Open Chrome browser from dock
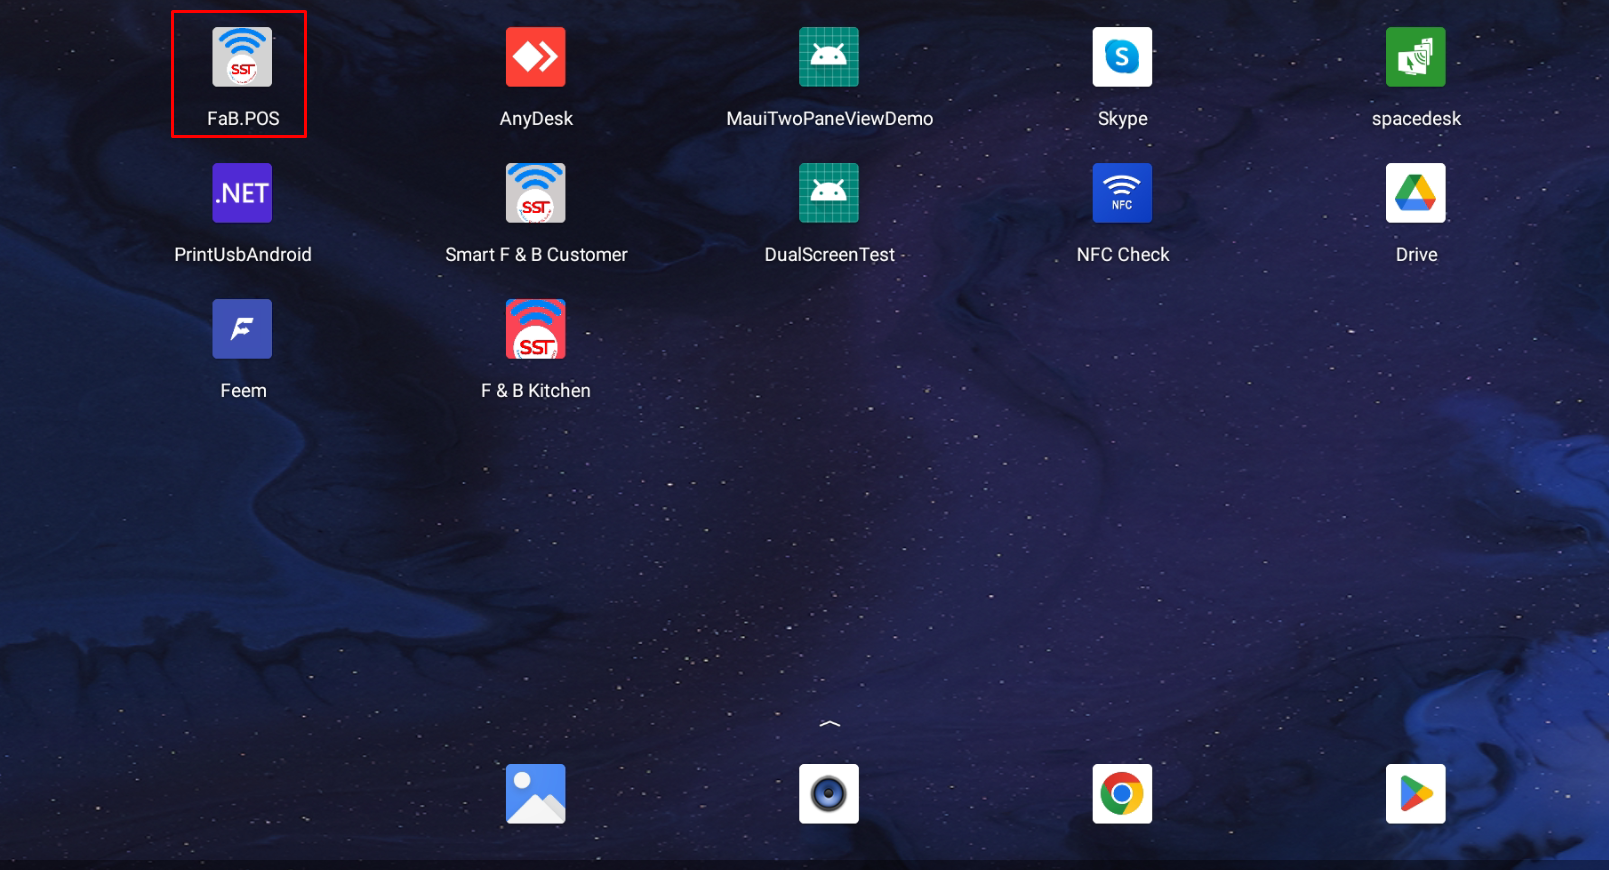Screen dimensions: 1609x870 click(x=1122, y=794)
